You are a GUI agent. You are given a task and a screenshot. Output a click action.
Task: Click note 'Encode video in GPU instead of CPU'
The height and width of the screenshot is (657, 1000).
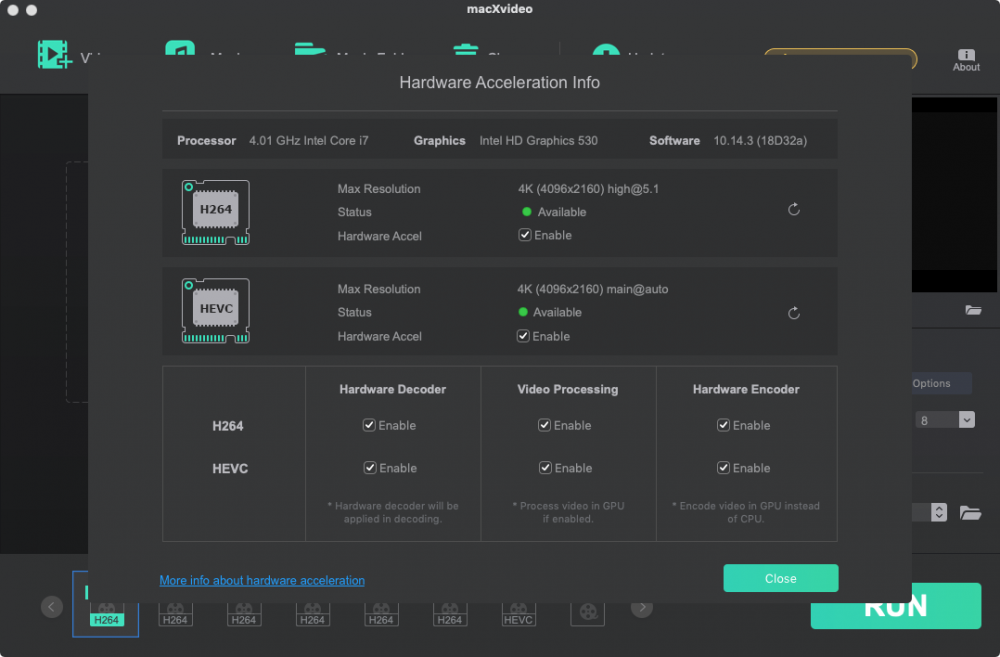click(x=746, y=512)
